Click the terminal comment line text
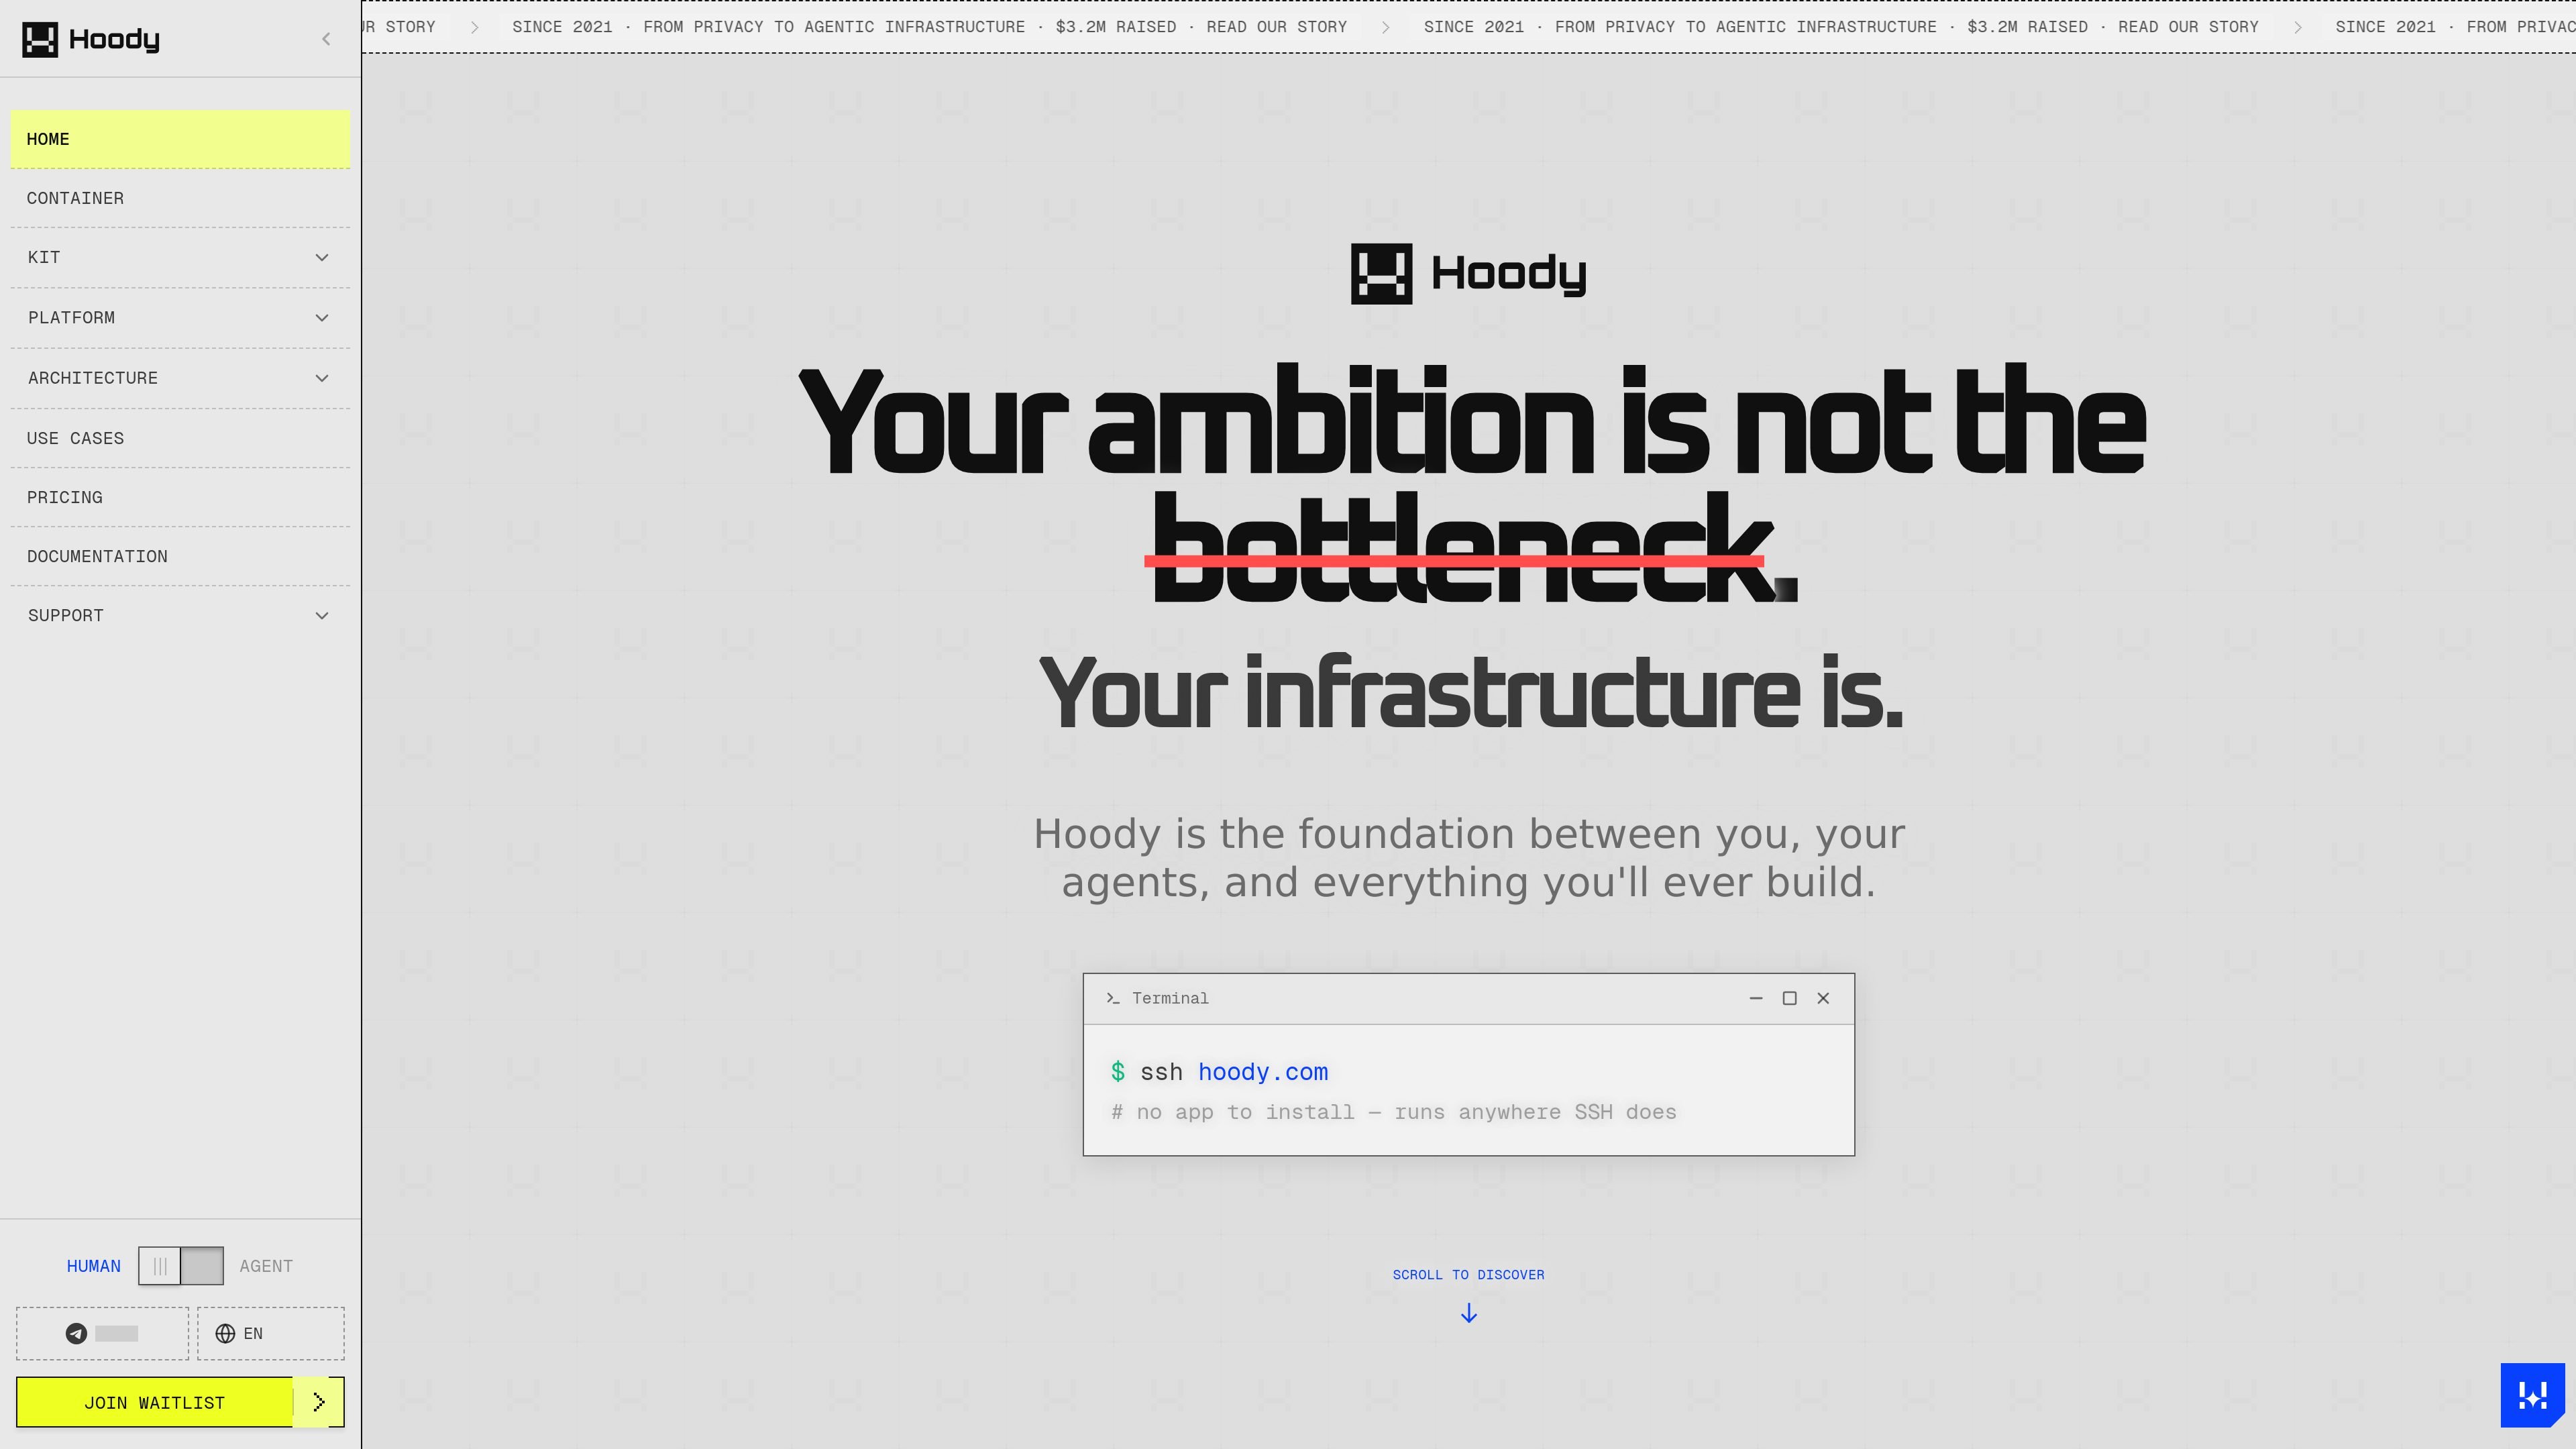This screenshot has height=1449, width=2576. click(1394, 1112)
